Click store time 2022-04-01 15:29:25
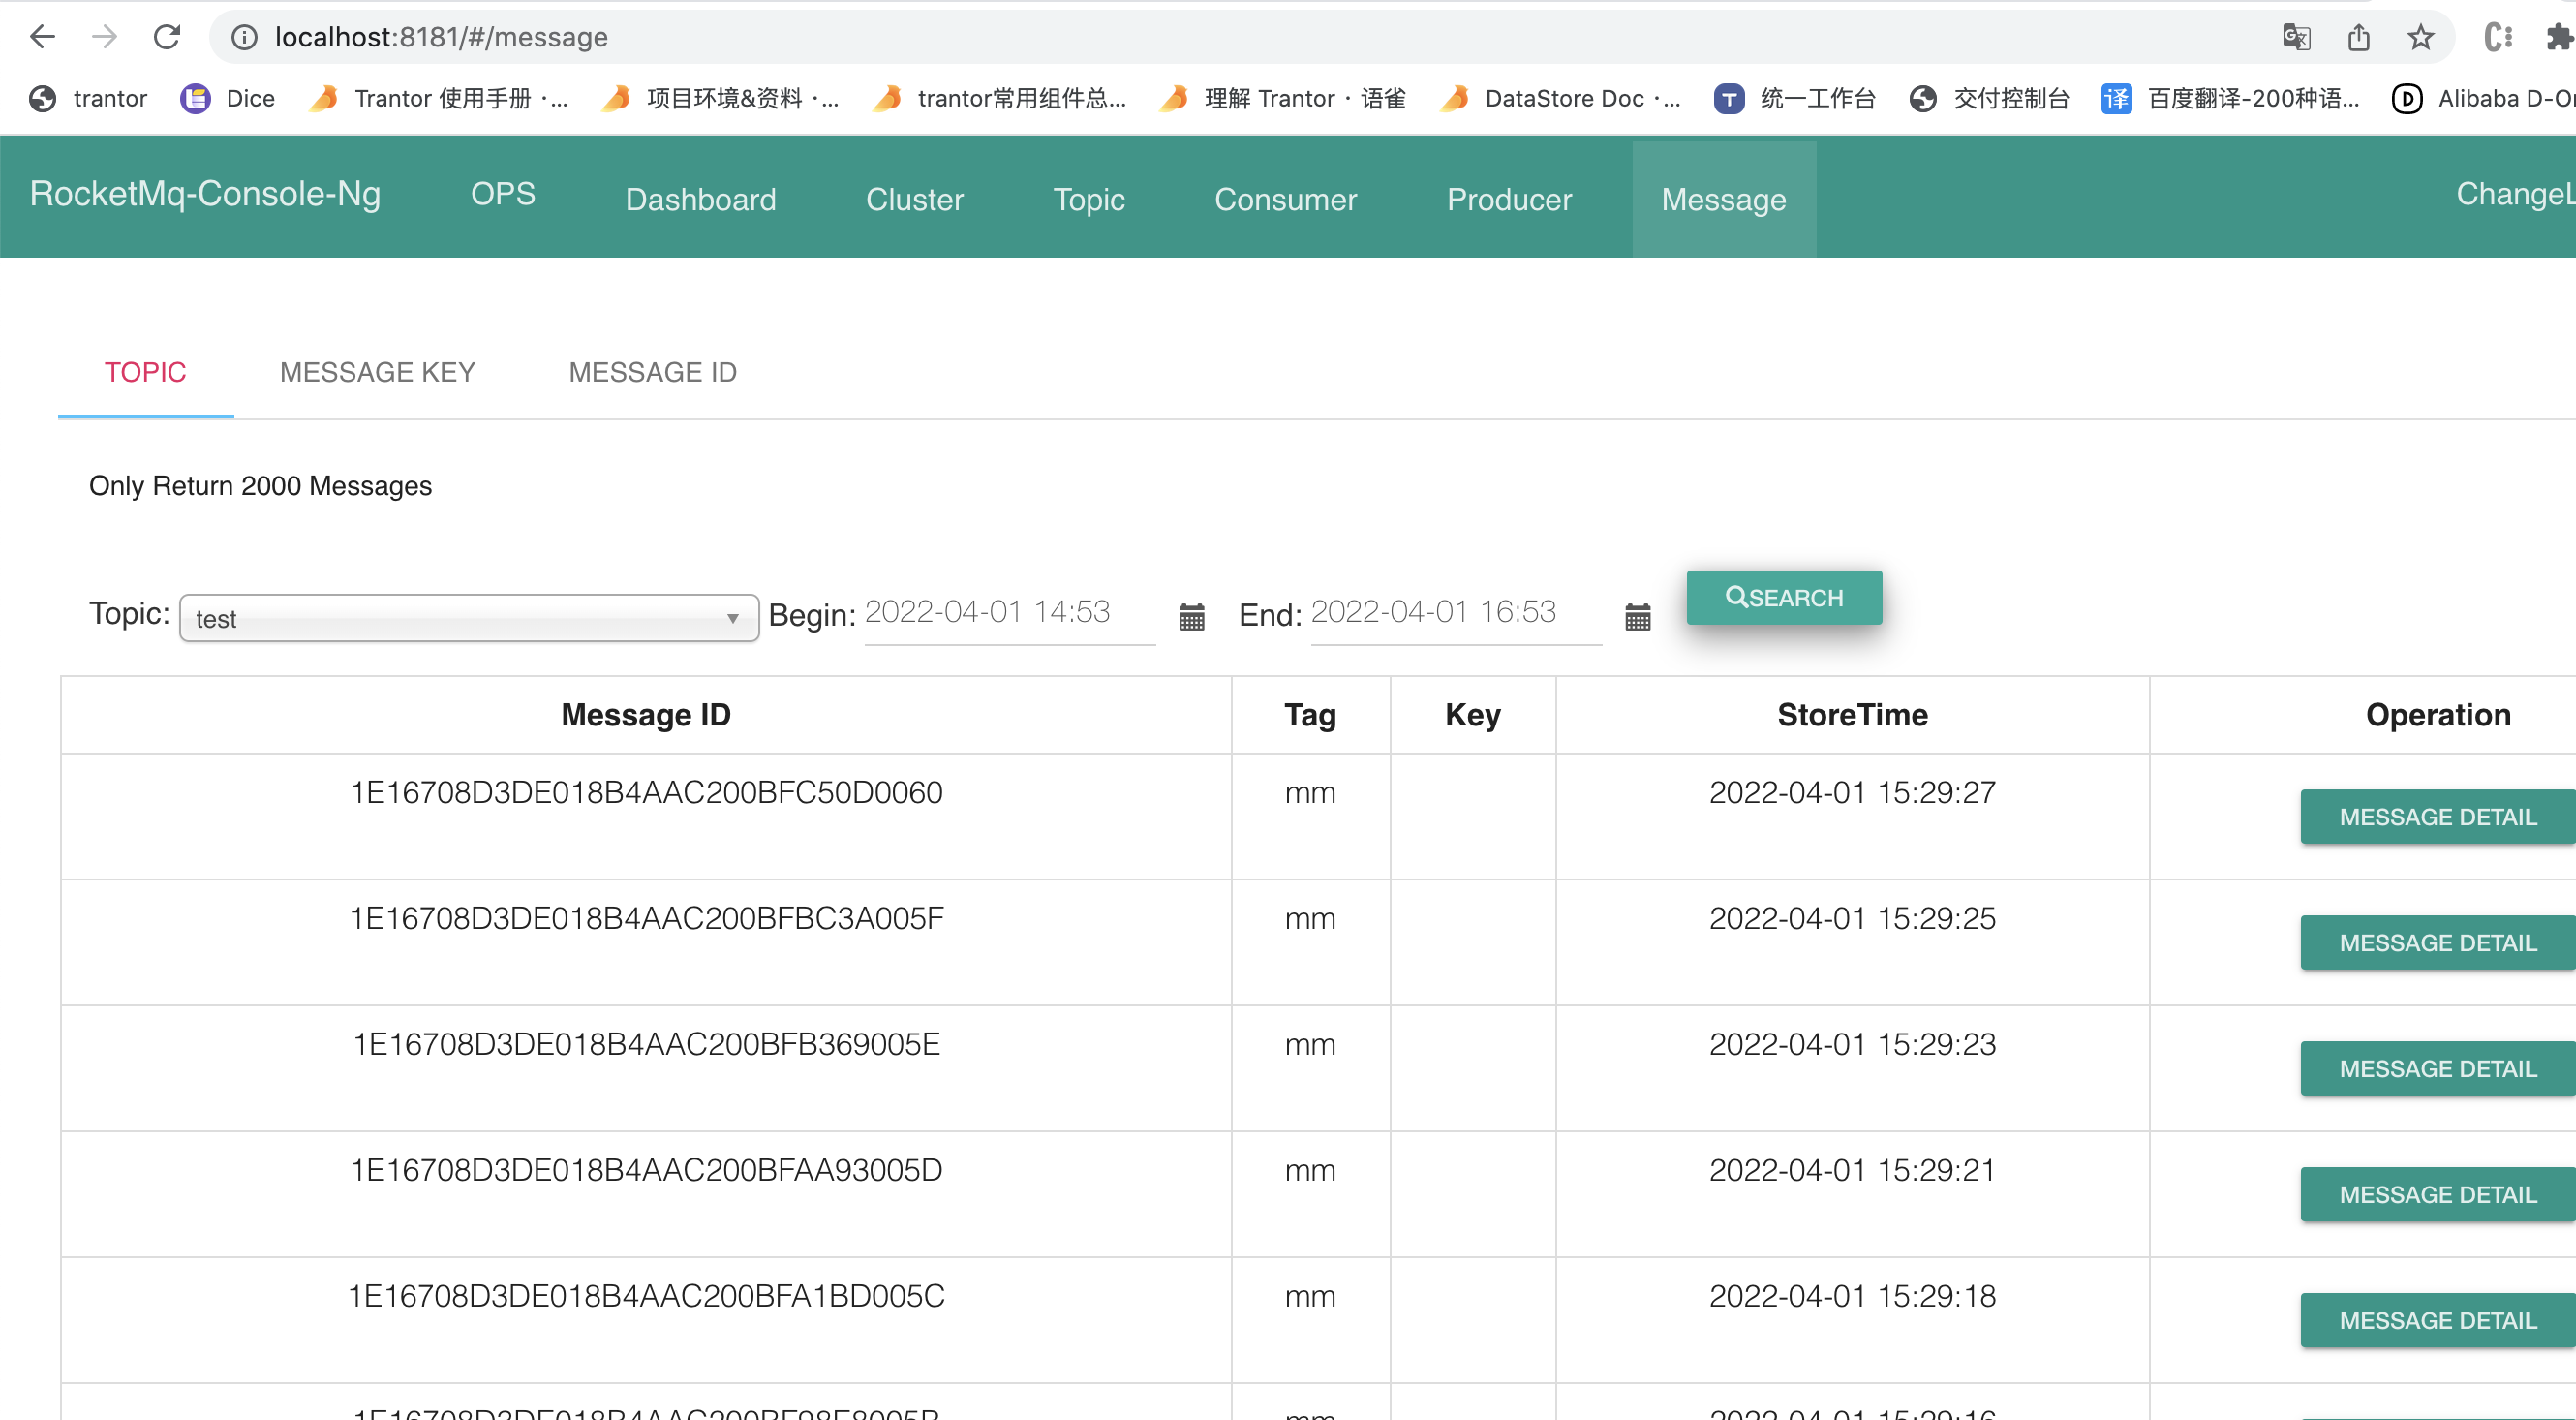Viewport: 2576px width, 1420px height. (x=1852, y=918)
